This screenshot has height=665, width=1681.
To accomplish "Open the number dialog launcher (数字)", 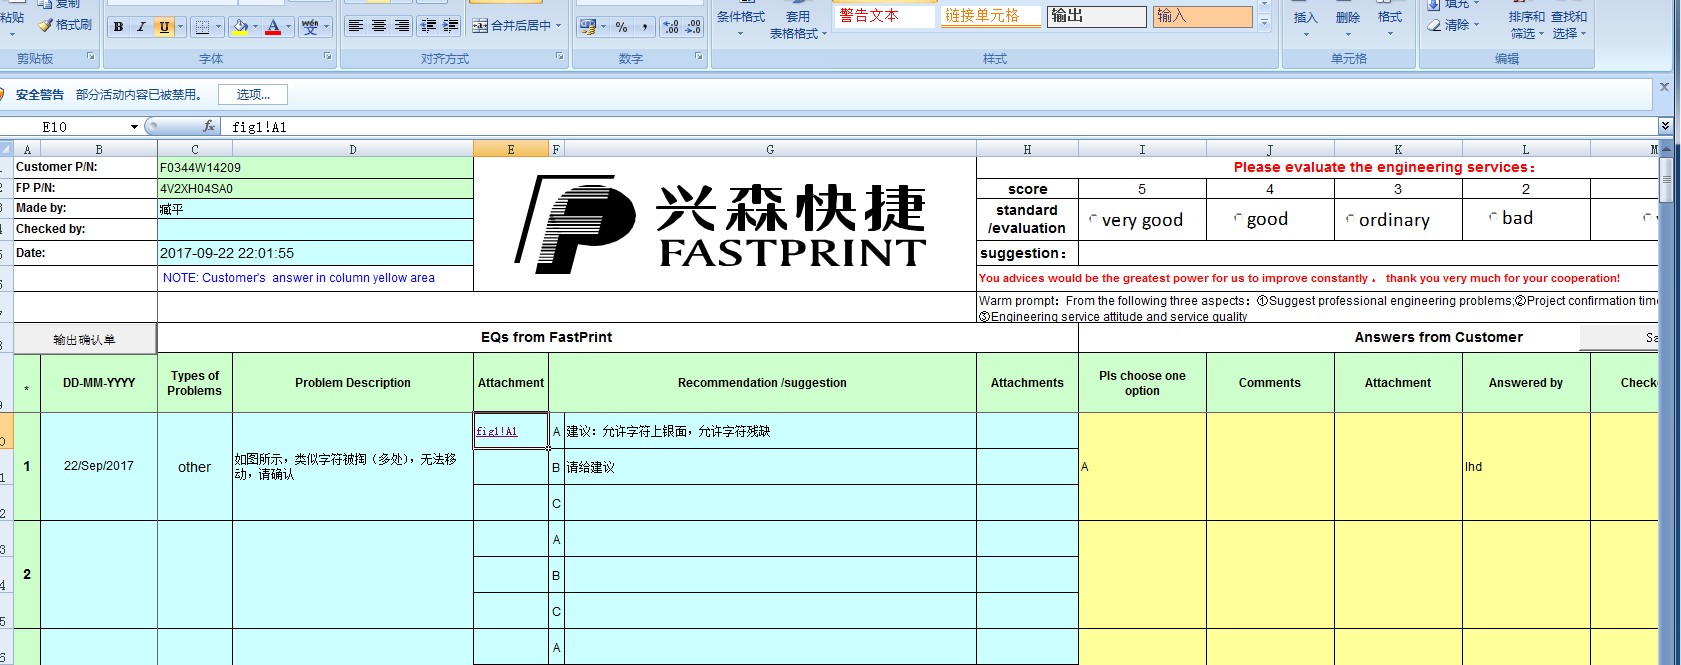I will point(698,57).
